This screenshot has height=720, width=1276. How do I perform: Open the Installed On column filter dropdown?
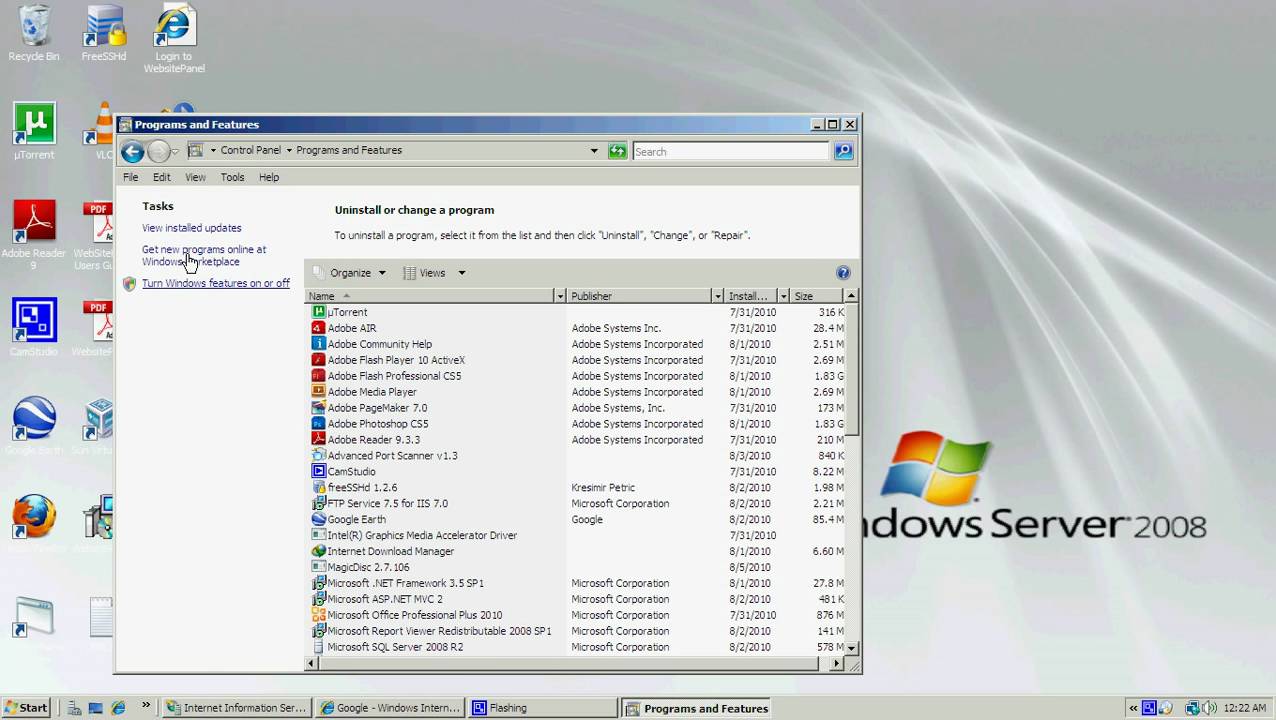click(783, 296)
